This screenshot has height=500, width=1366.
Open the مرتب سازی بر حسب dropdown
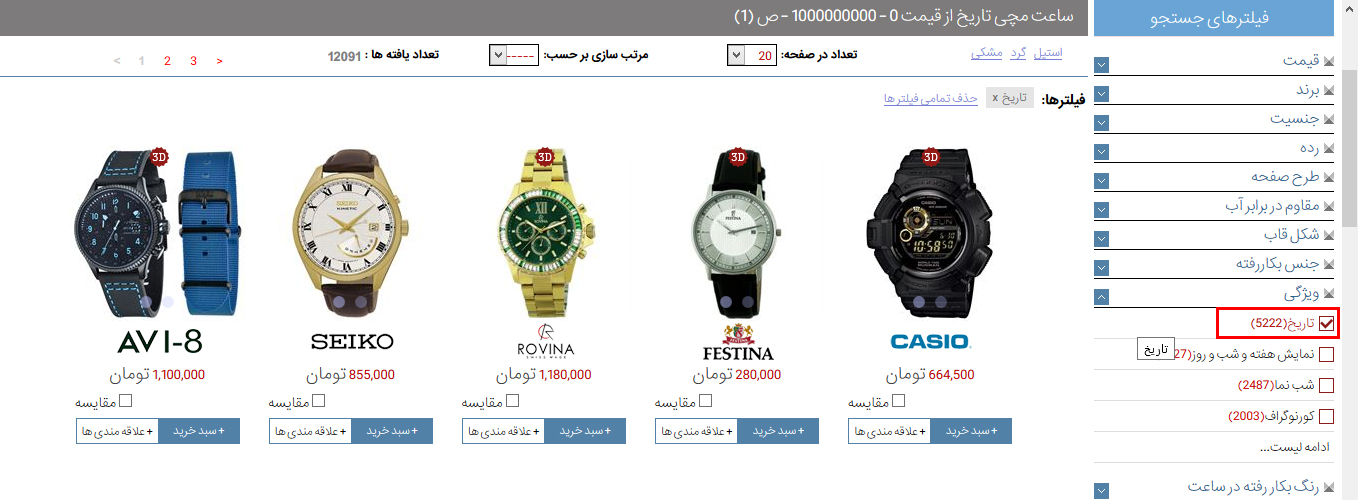[x=516, y=55]
